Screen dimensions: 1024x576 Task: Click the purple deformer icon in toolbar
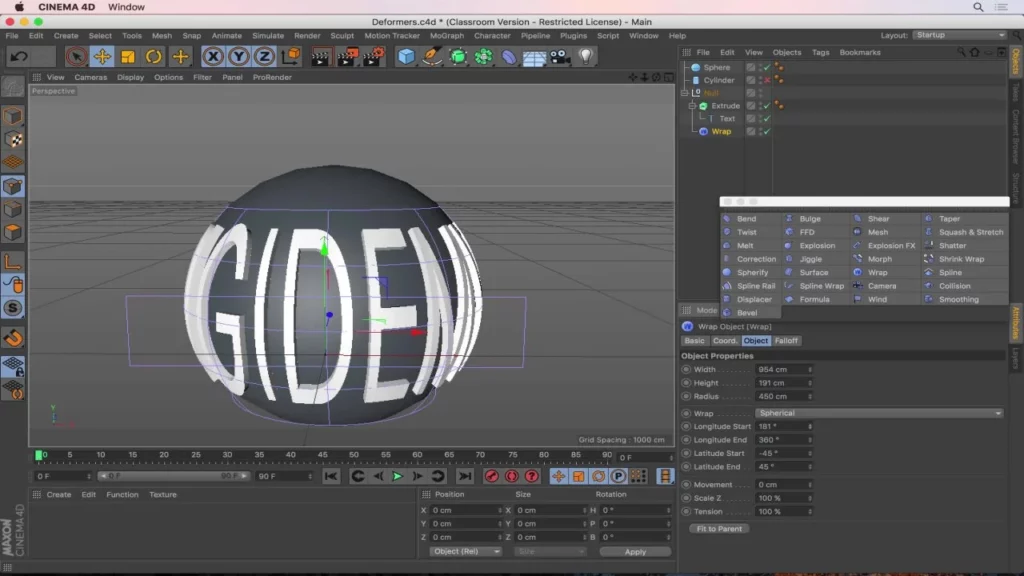(x=509, y=57)
